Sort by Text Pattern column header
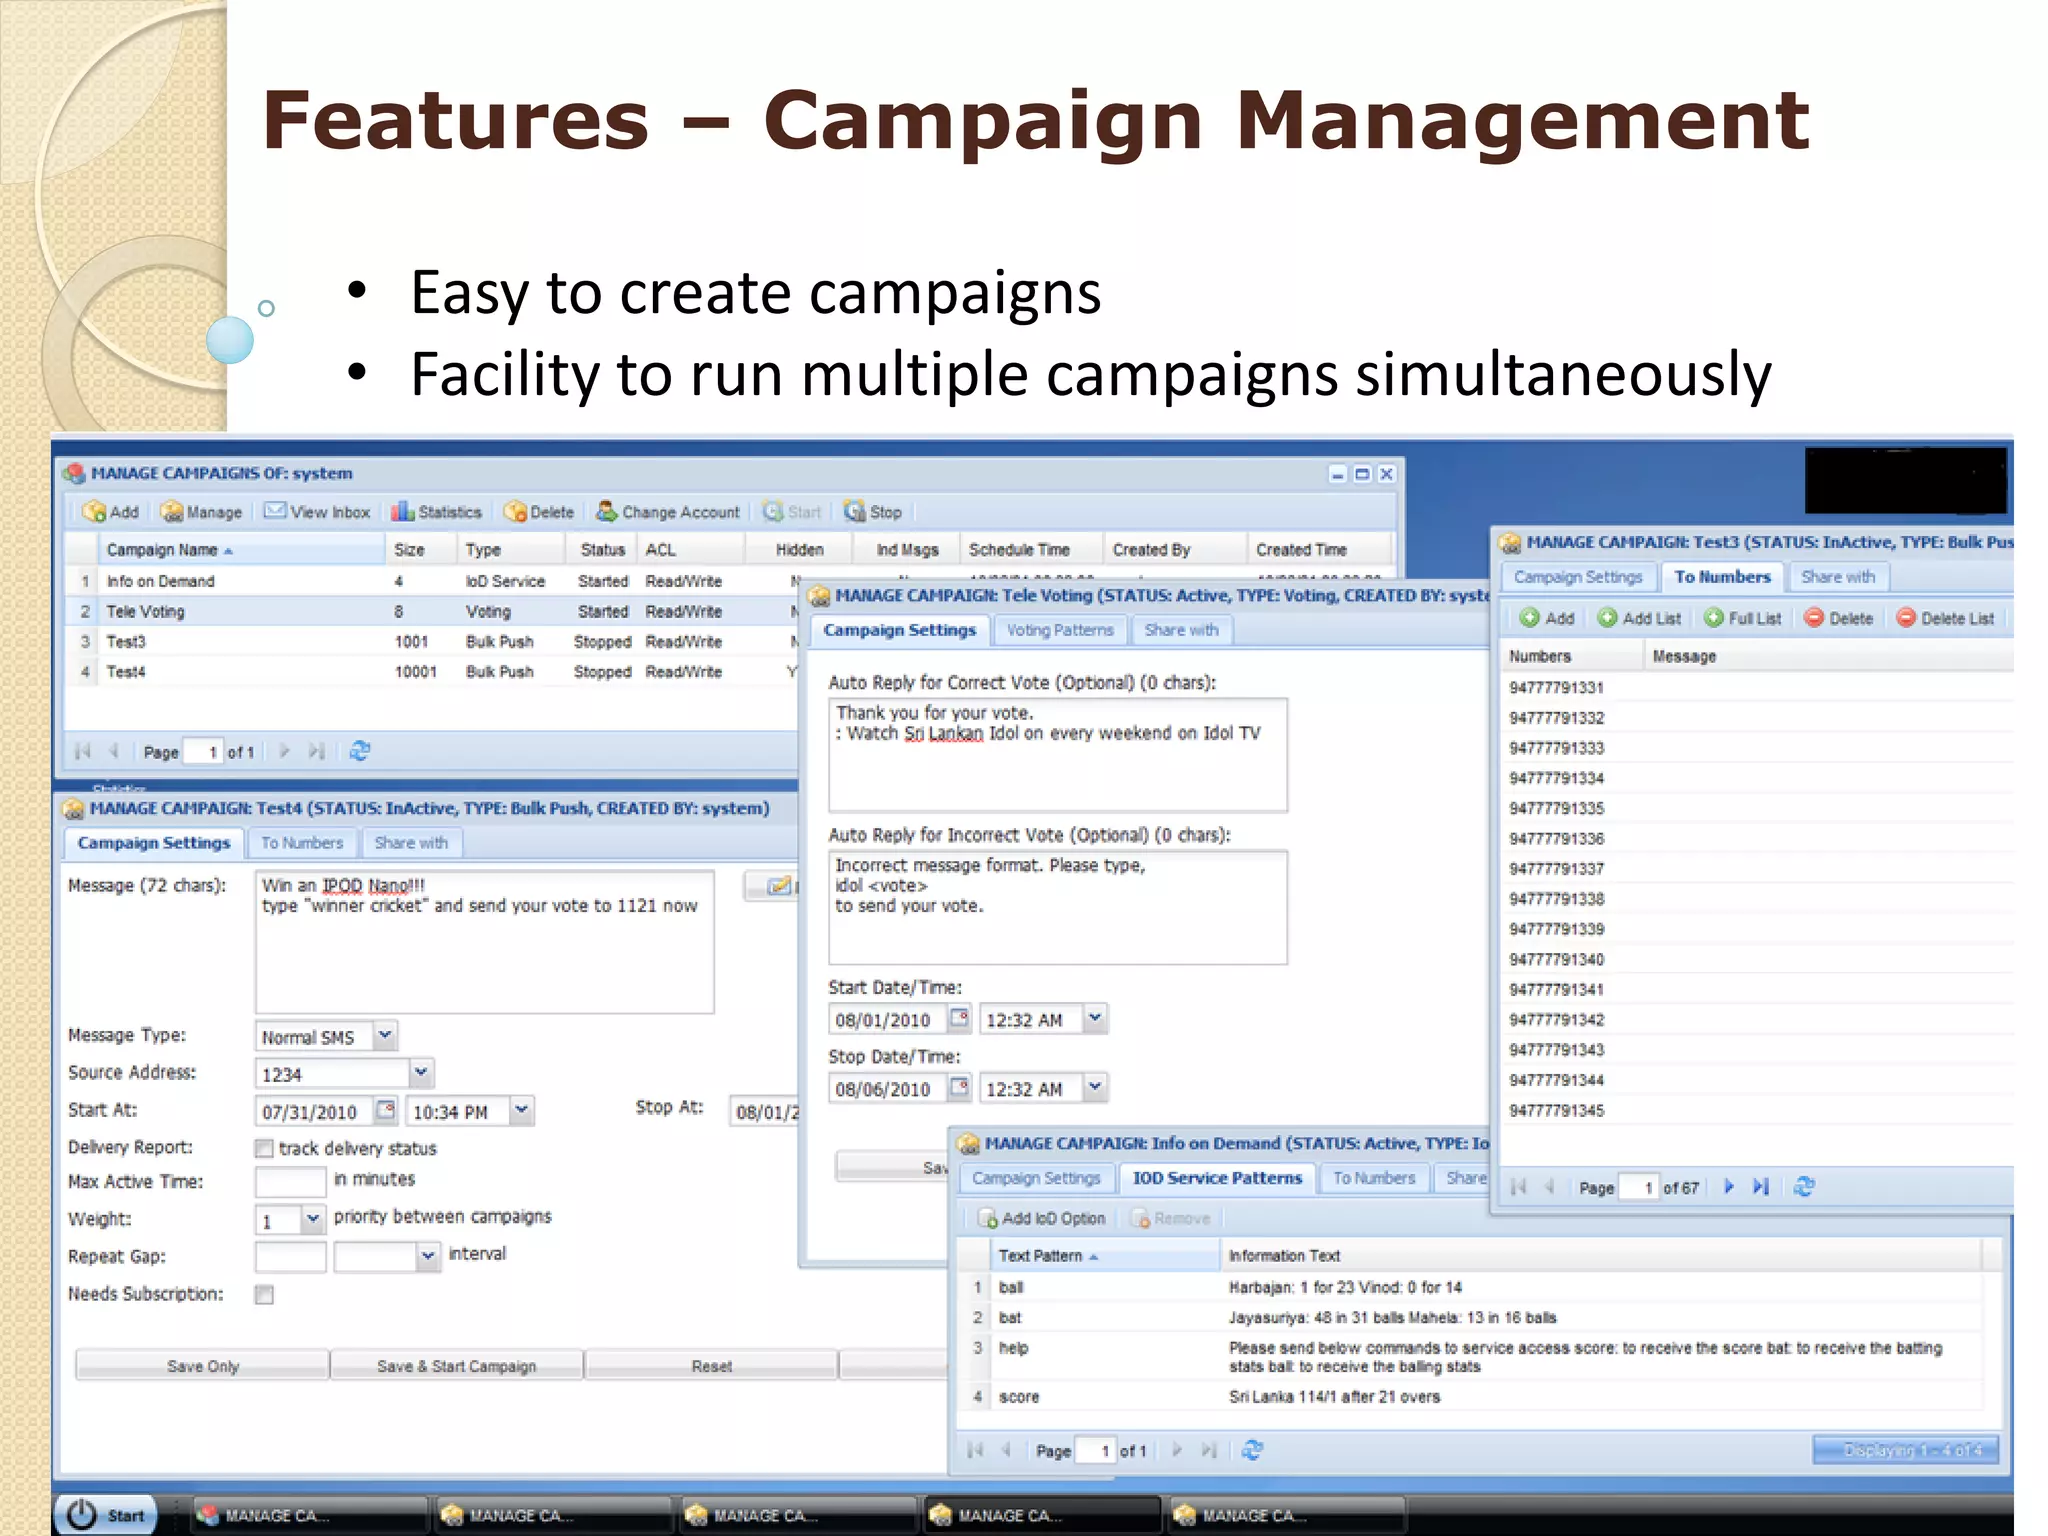 pos(1104,1256)
